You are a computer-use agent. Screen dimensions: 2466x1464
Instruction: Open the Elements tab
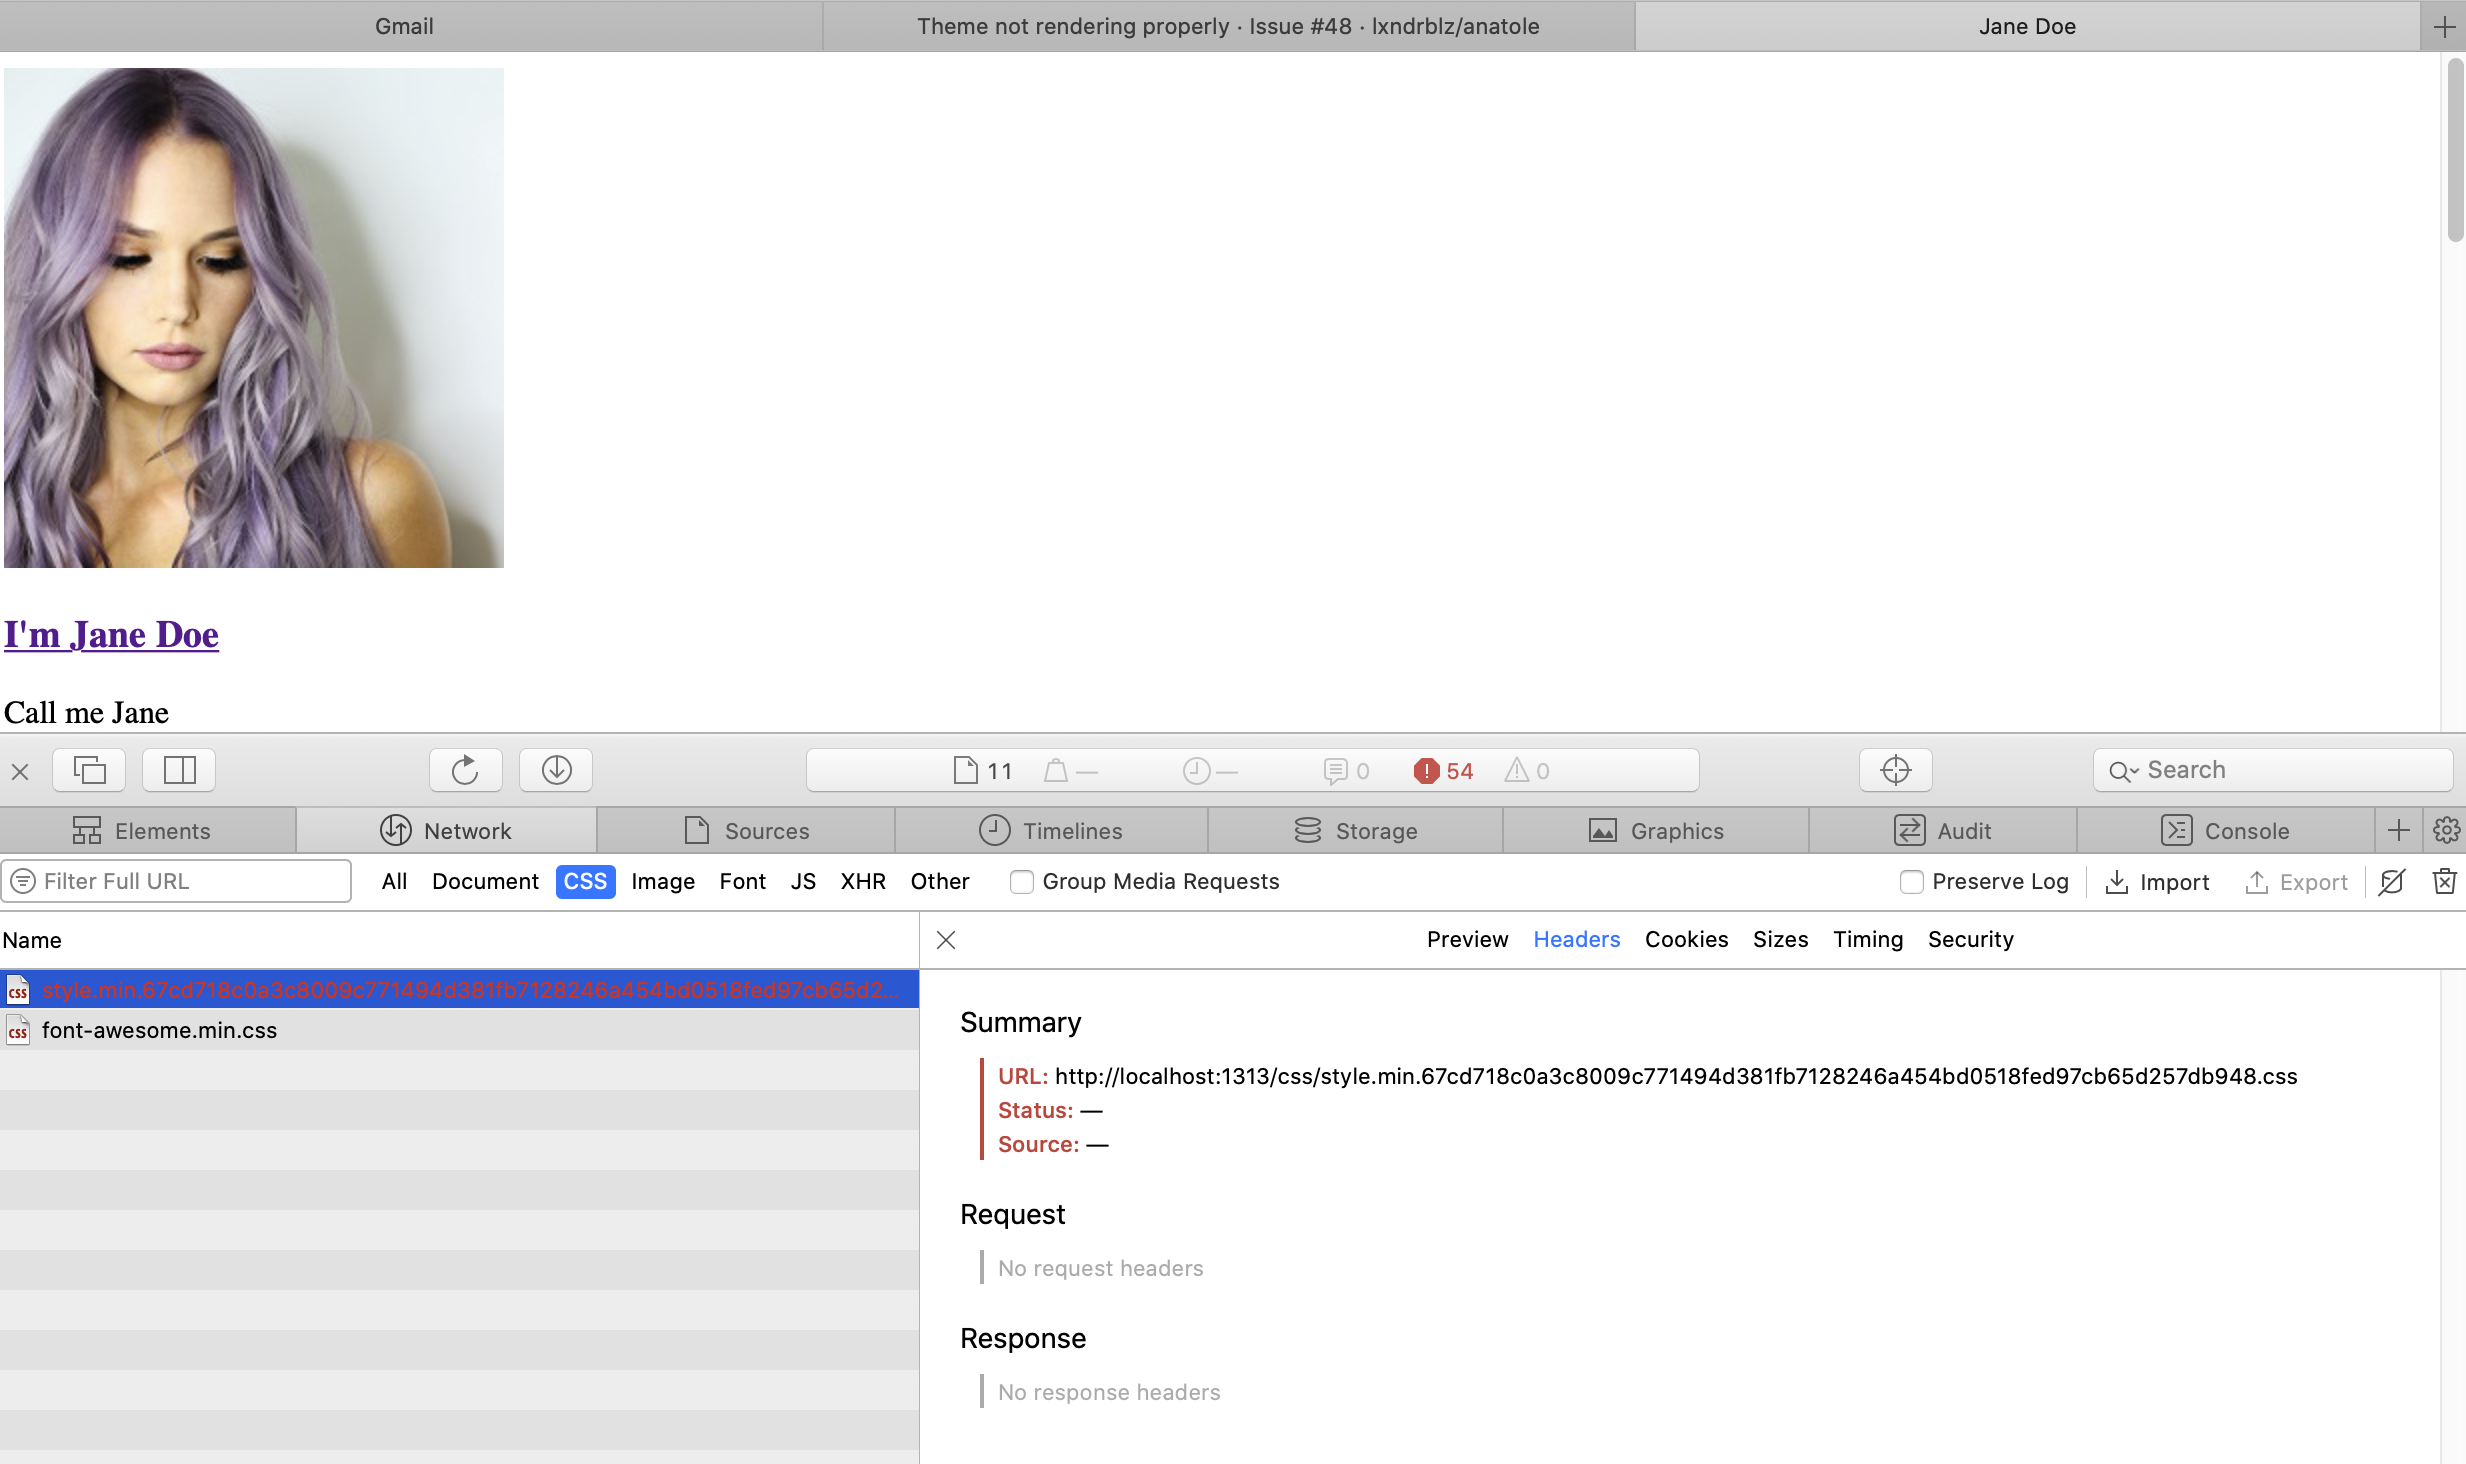[148, 830]
